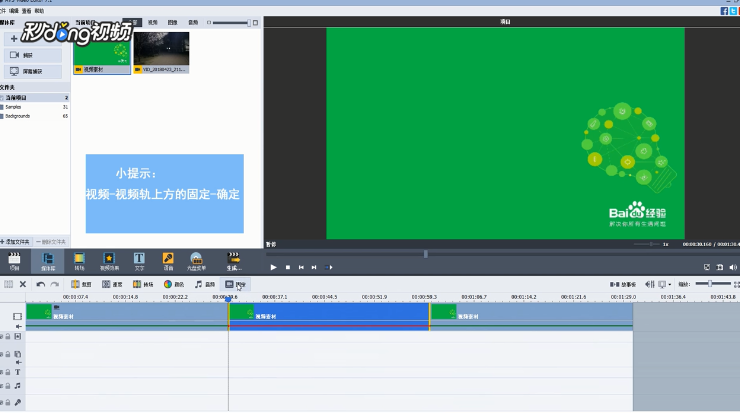
Task: Click the delete X icon in timeline toolbar
Action: click(23, 284)
